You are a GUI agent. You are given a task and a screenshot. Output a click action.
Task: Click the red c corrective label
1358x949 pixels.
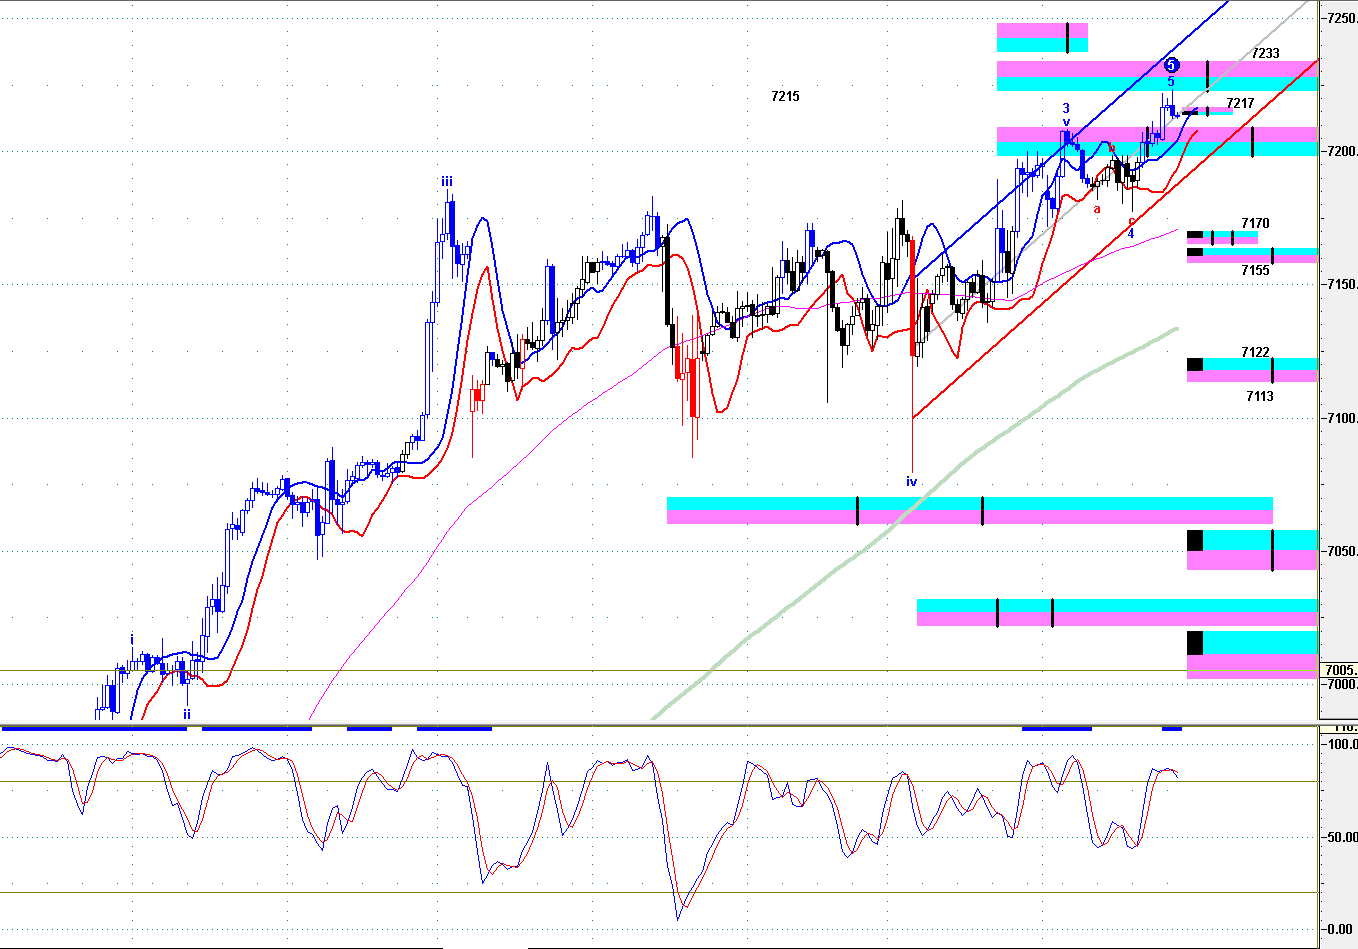click(x=1131, y=221)
